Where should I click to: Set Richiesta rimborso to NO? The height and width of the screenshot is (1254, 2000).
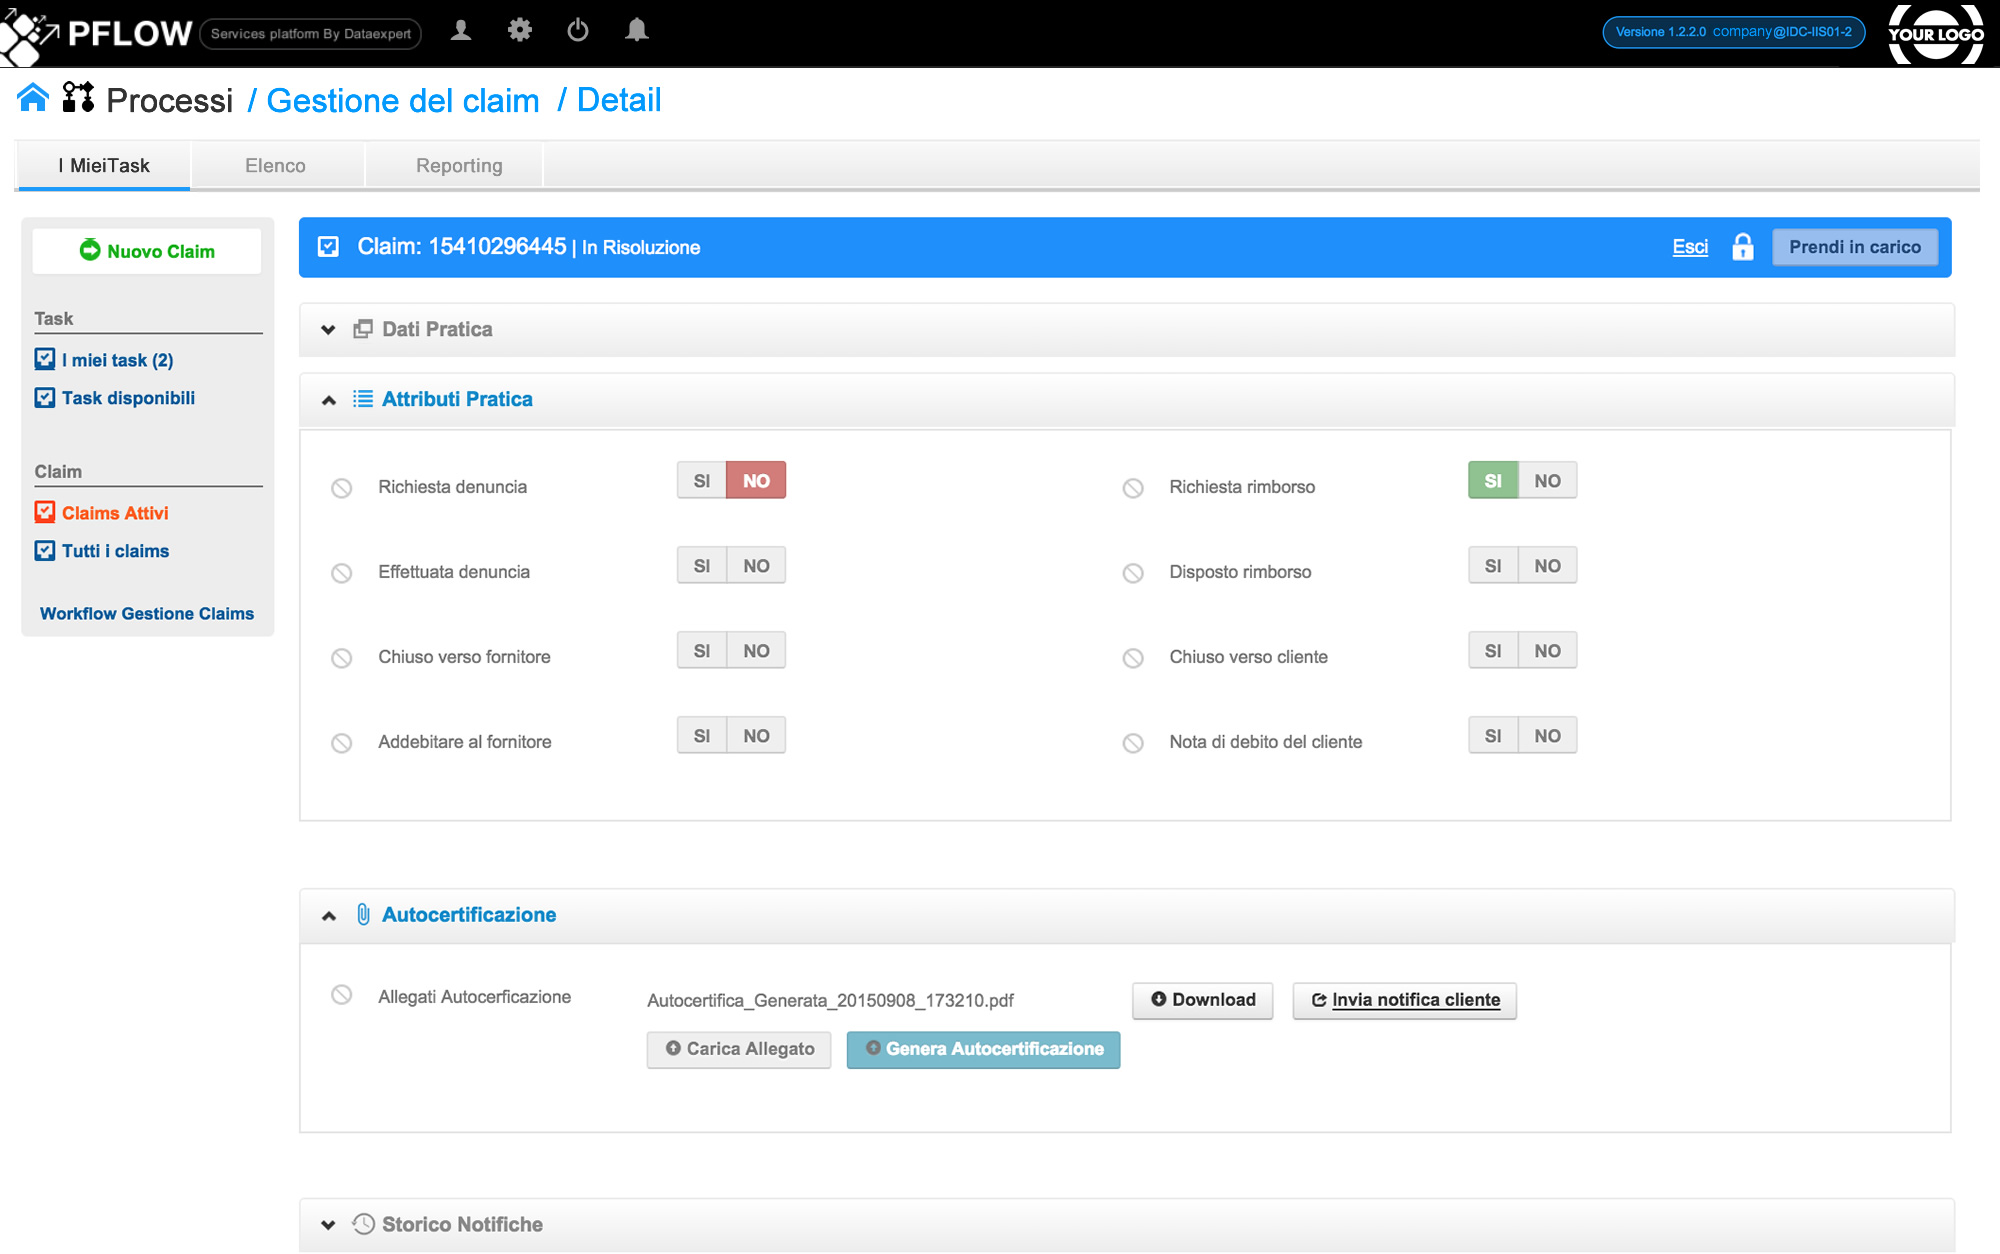1547,481
